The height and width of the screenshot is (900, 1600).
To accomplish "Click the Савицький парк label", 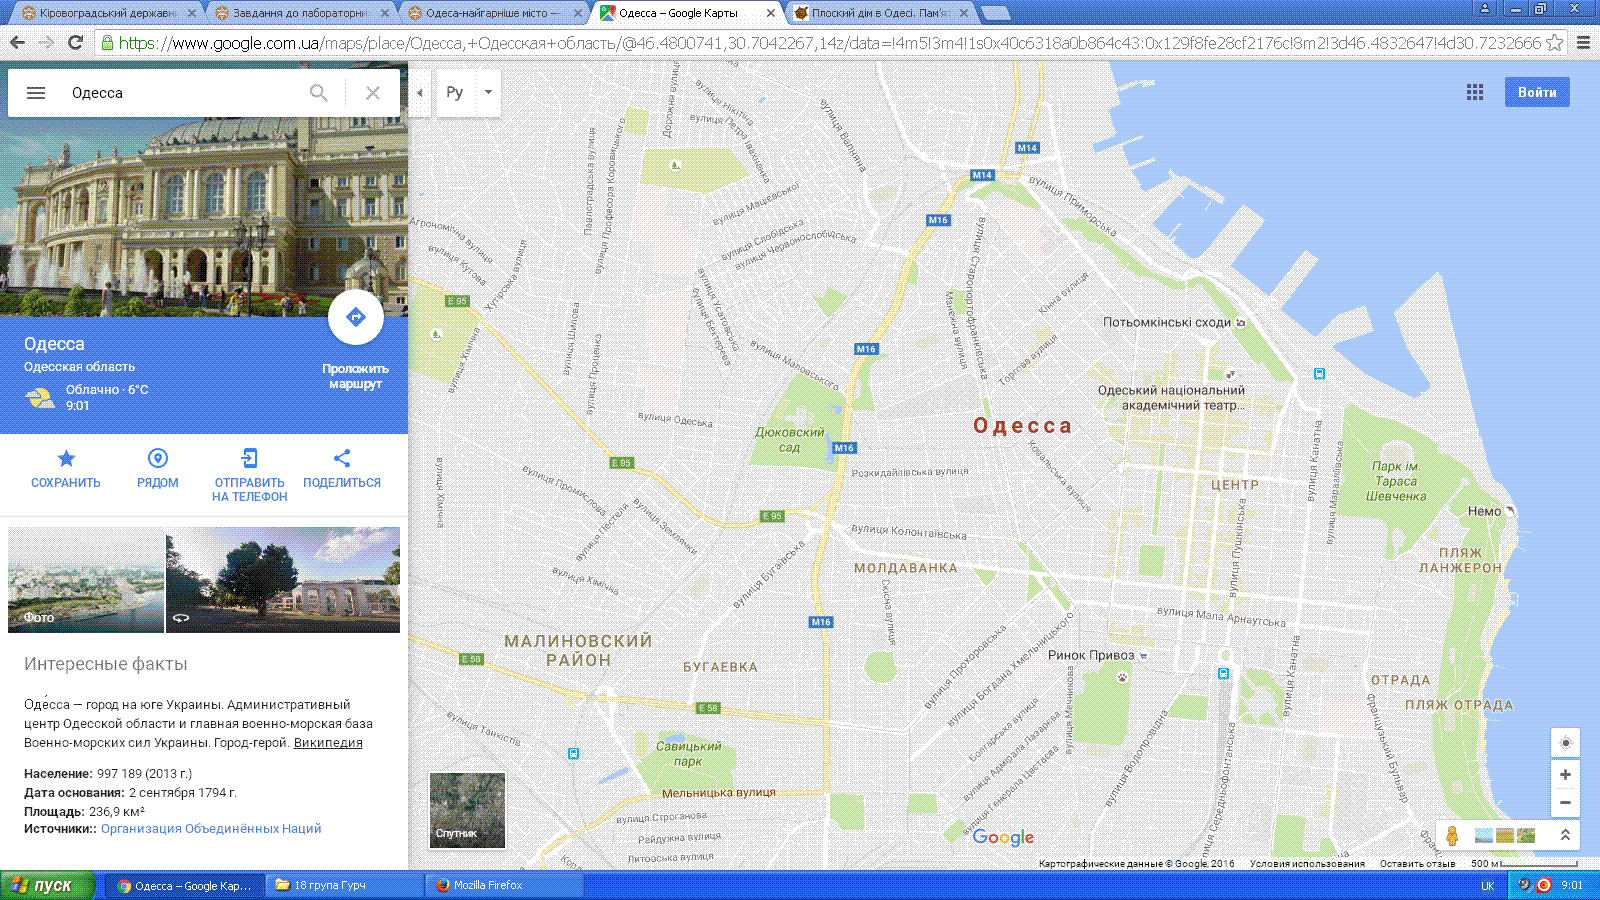I will tap(688, 754).
